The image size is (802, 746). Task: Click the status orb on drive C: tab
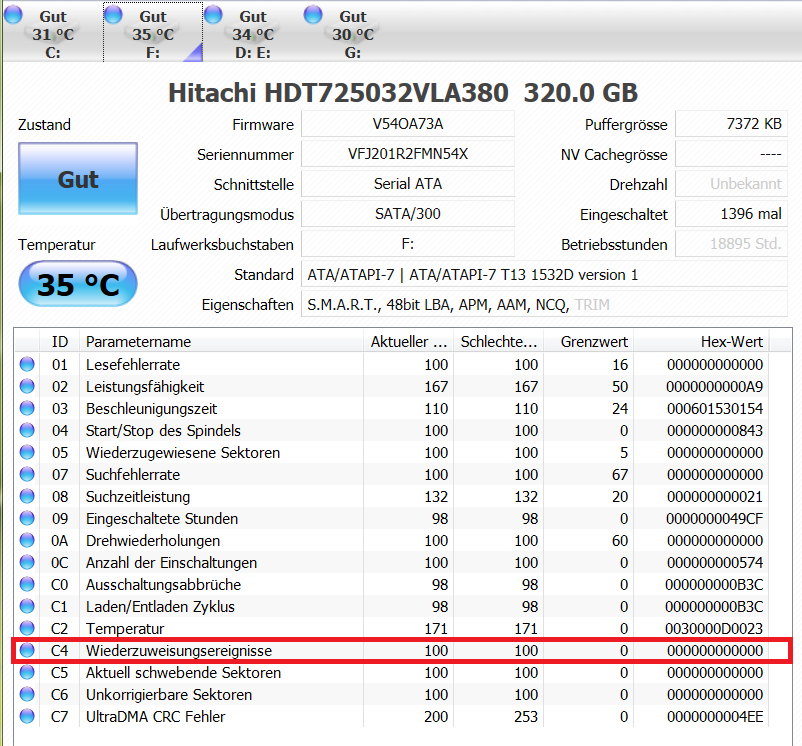tap(14, 14)
